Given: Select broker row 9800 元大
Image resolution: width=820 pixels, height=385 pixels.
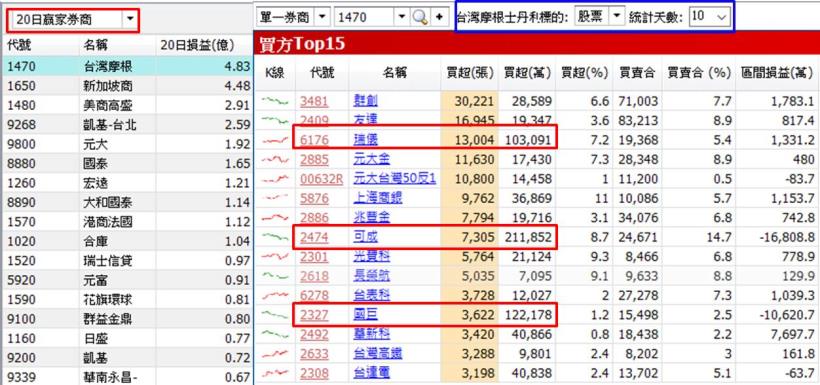Looking at the screenshot, I should point(128,144).
